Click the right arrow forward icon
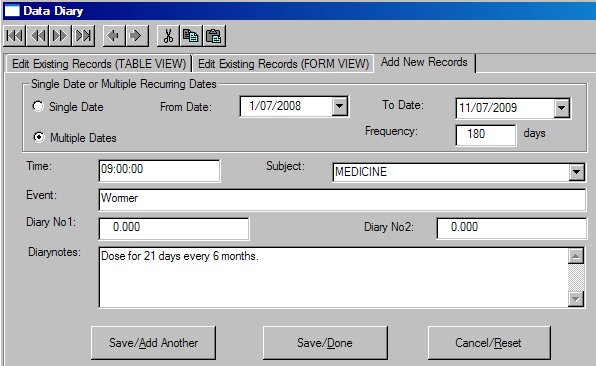The image size is (596, 366). 136,36
